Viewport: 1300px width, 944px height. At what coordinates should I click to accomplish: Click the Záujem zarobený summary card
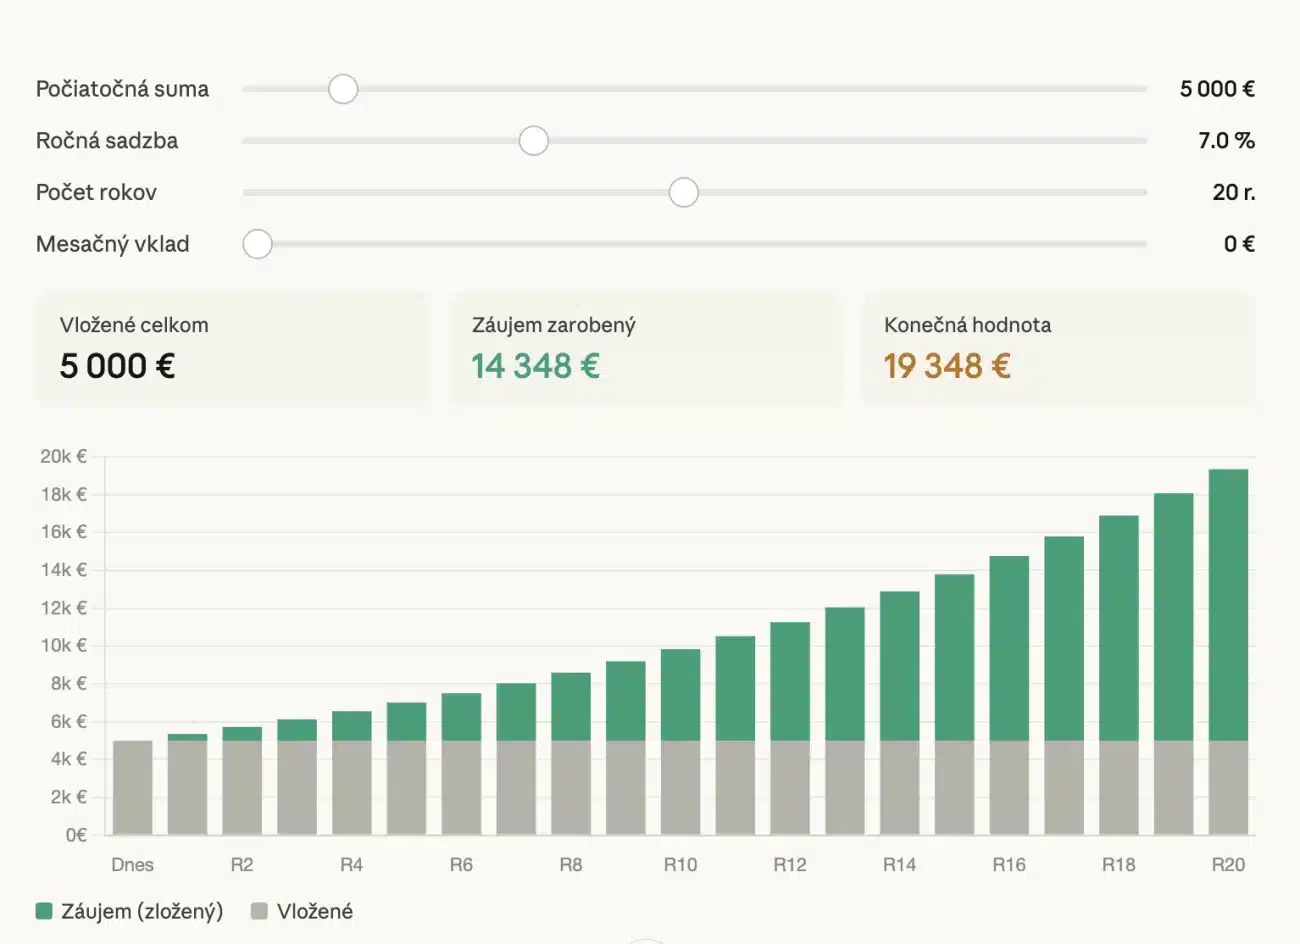[645, 349]
